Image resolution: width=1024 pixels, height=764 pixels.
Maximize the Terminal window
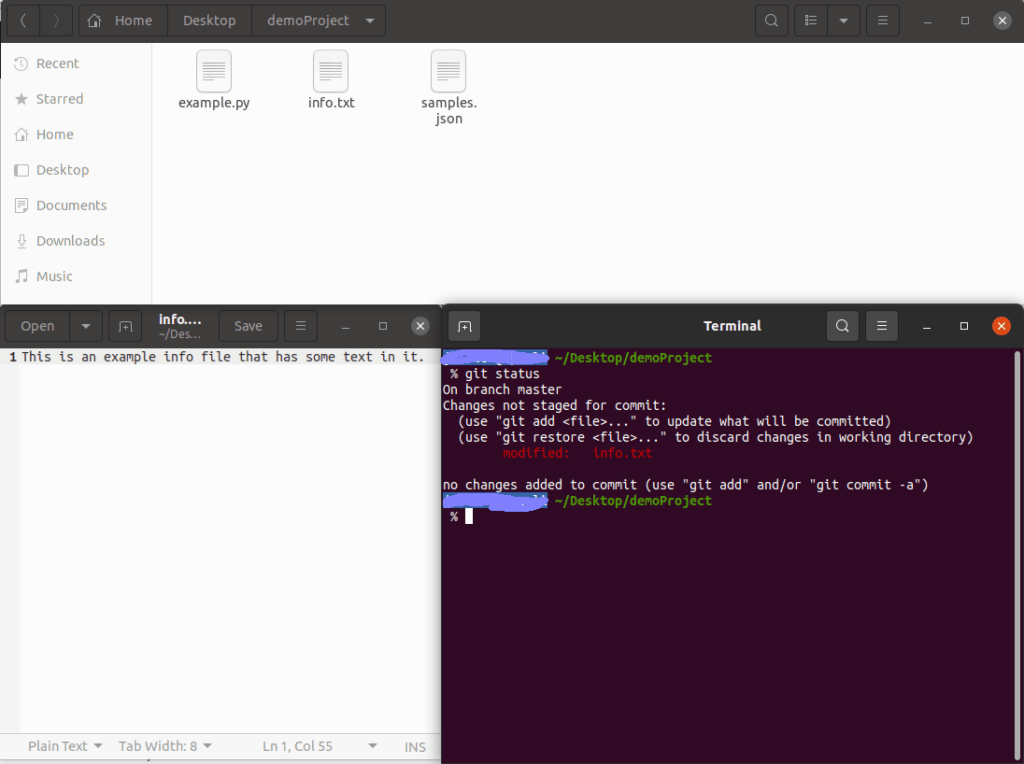point(964,326)
